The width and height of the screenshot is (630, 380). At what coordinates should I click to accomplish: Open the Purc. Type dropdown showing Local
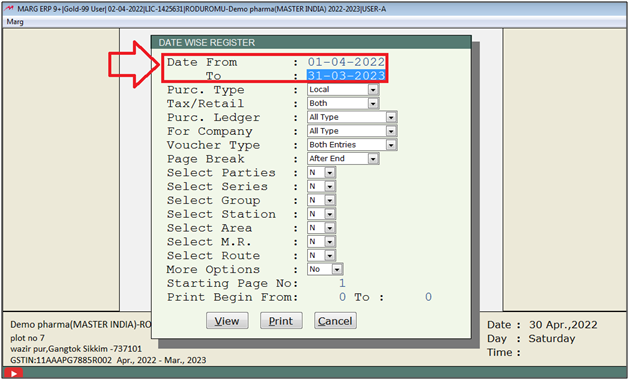click(x=343, y=90)
